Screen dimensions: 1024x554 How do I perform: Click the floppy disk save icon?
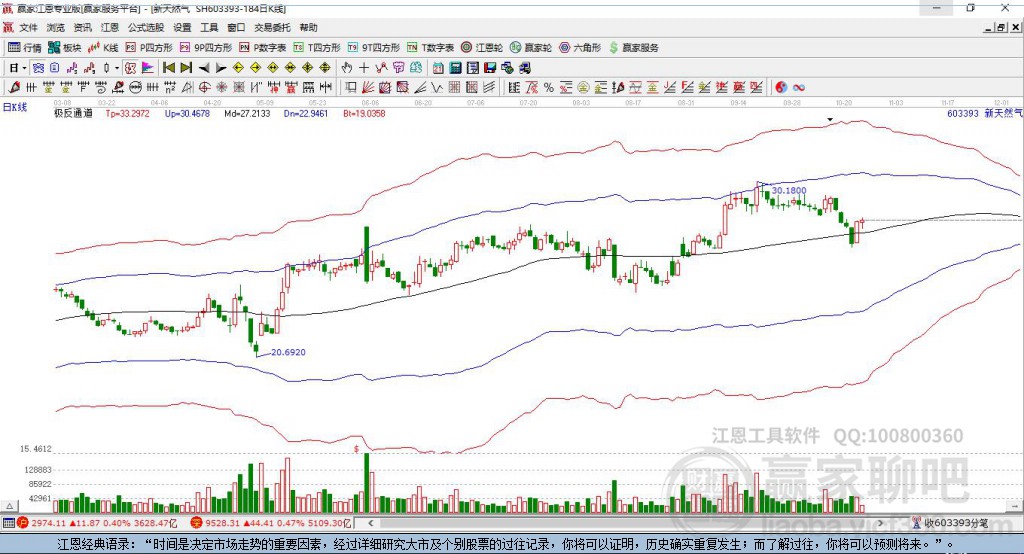(490, 68)
